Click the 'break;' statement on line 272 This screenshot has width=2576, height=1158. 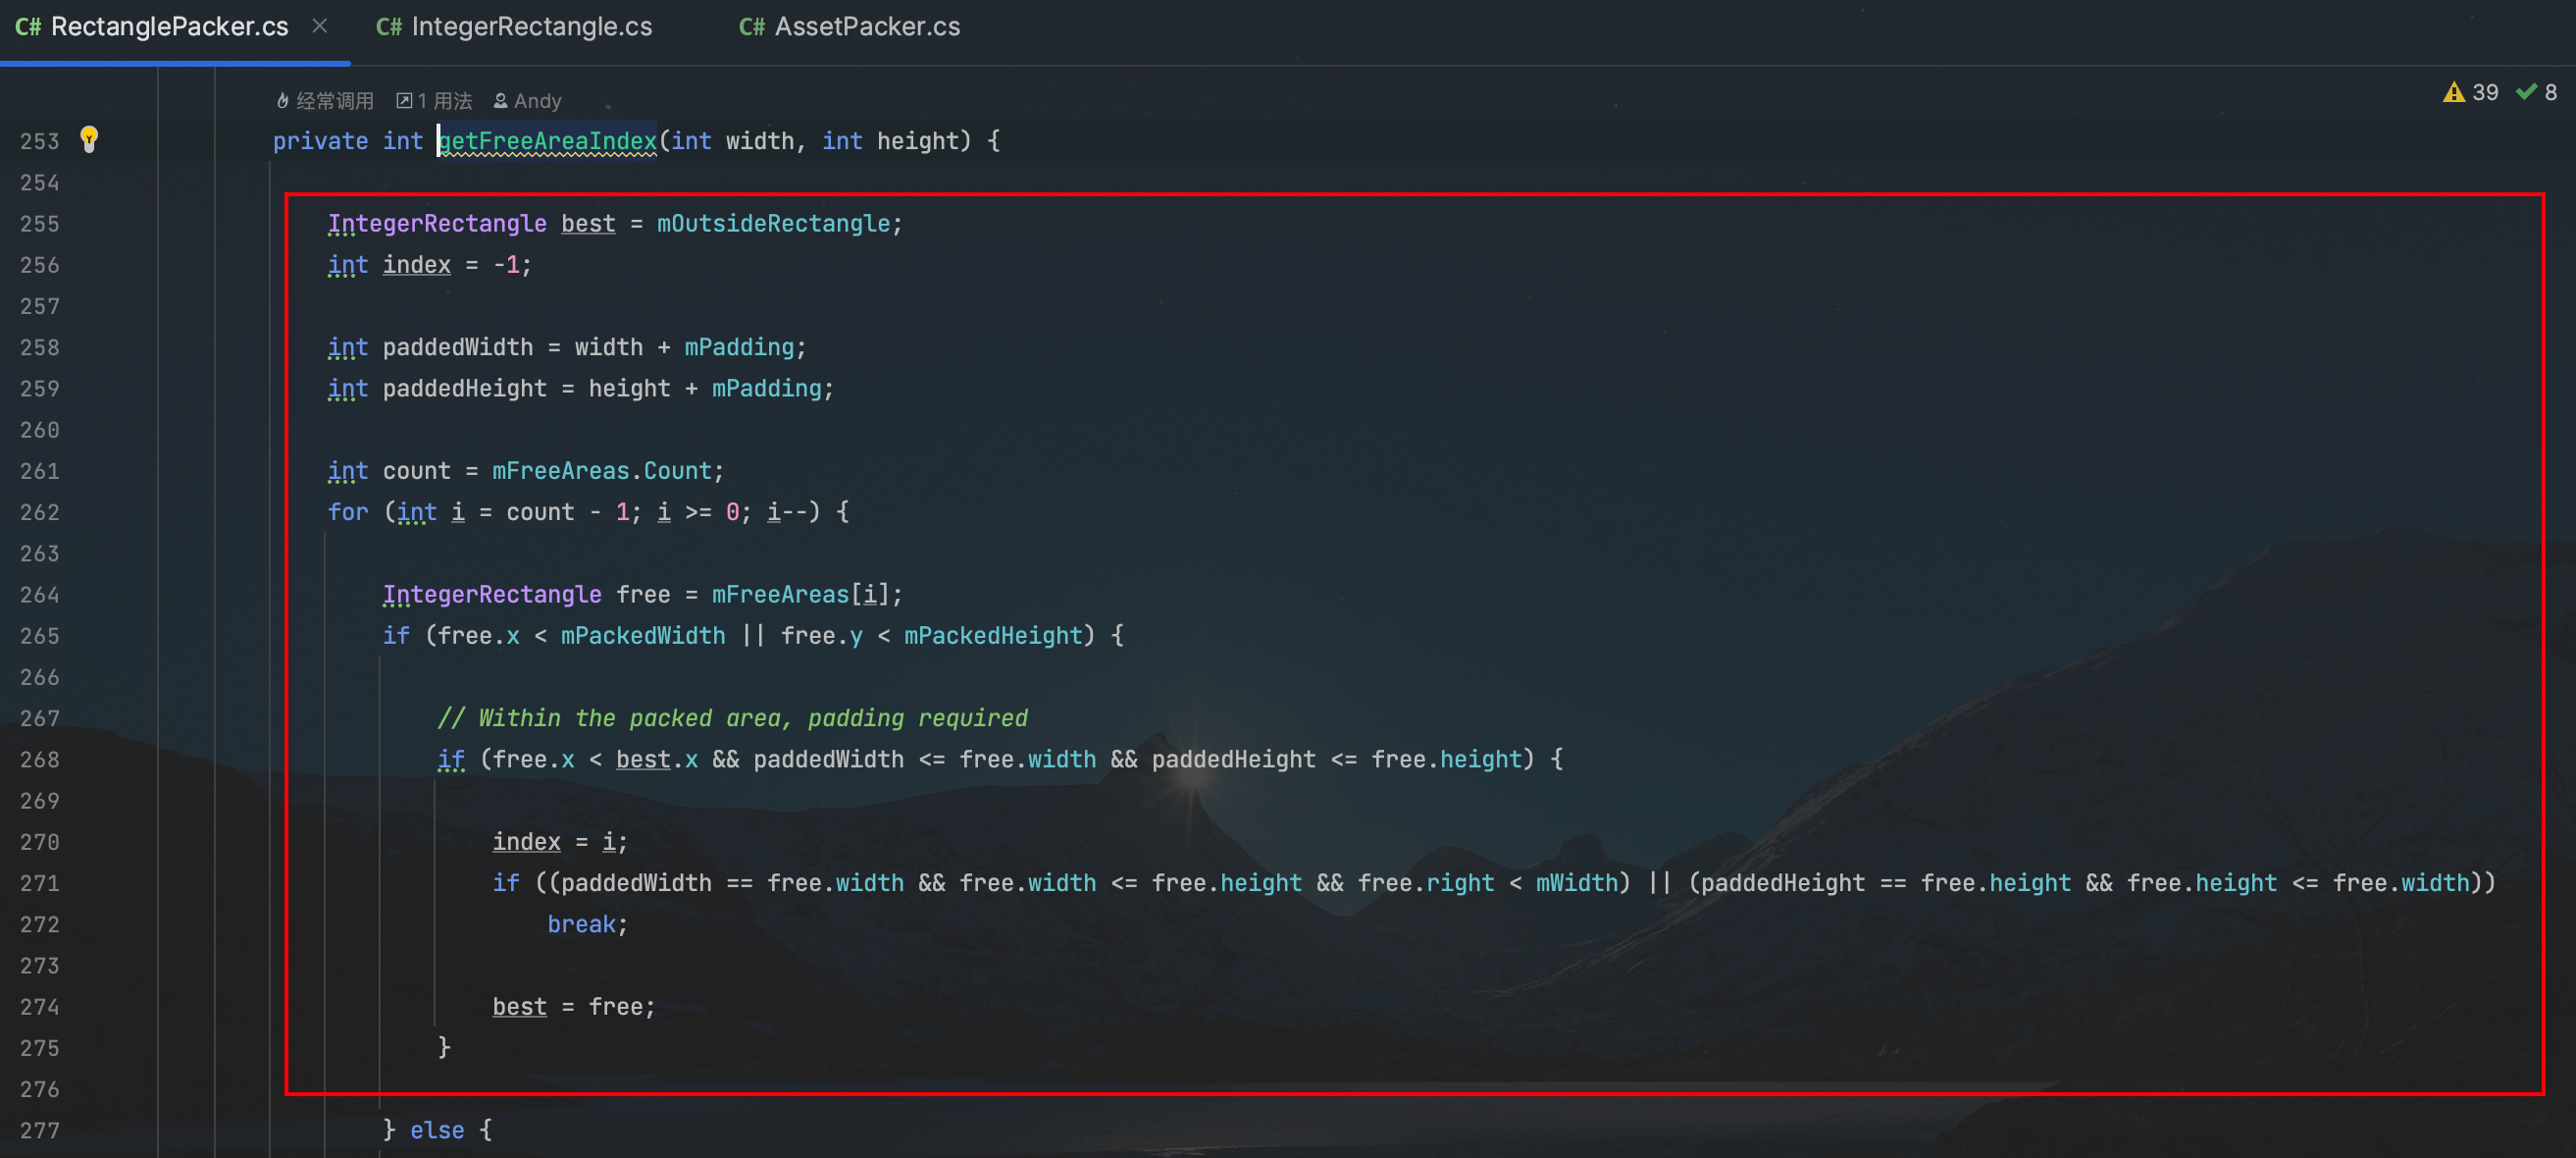point(588,924)
